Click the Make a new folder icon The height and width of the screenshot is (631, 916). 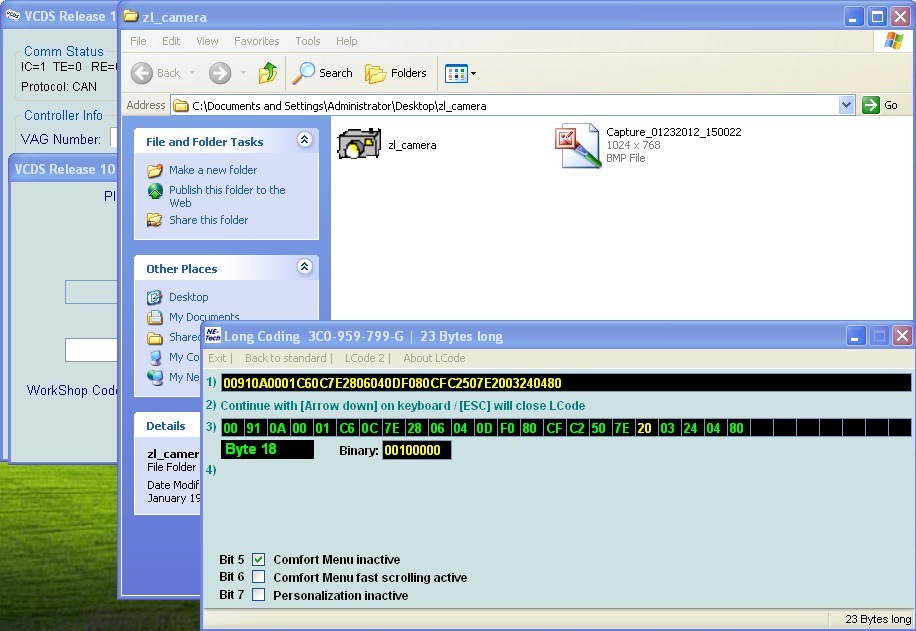[x=155, y=170]
